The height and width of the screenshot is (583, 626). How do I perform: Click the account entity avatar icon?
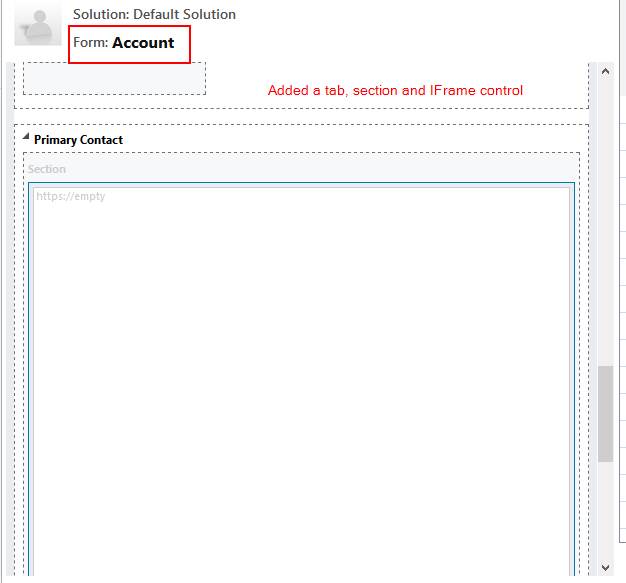pos(38,24)
